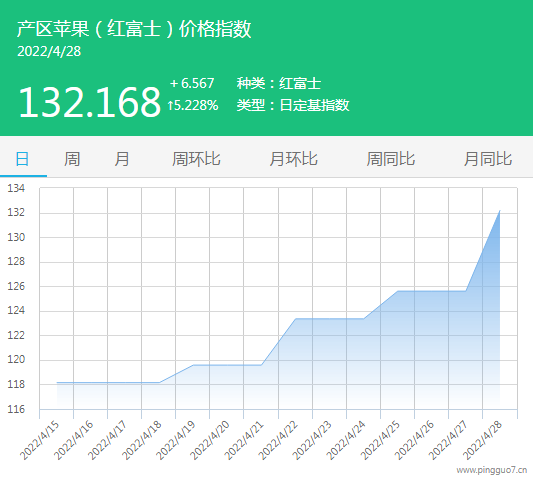The width and height of the screenshot is (533, 478).
Task: Click the chart peak at 2022/4/28
Action: click(x=500, y=211)
